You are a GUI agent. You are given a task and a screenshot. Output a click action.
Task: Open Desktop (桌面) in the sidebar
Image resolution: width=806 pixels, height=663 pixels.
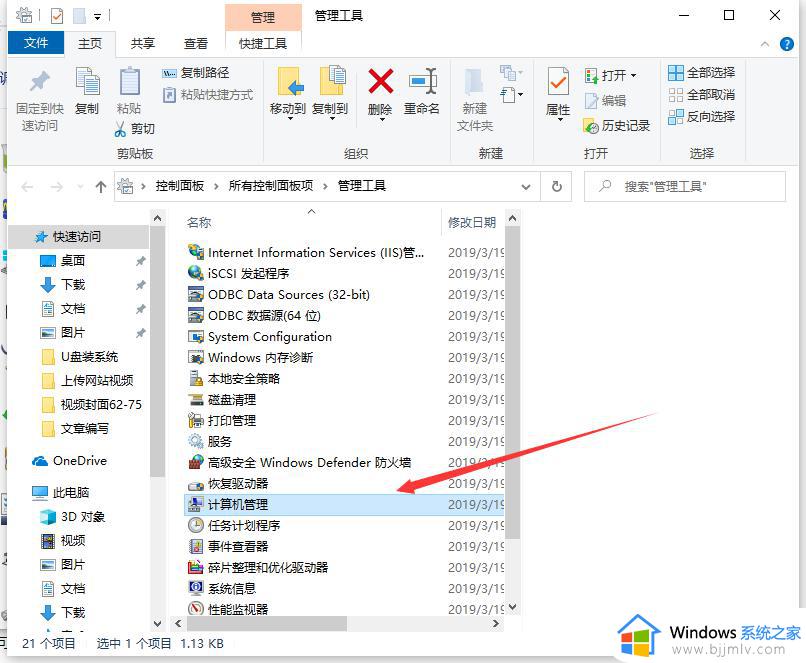pyautogui.click(x=72, y=261)
